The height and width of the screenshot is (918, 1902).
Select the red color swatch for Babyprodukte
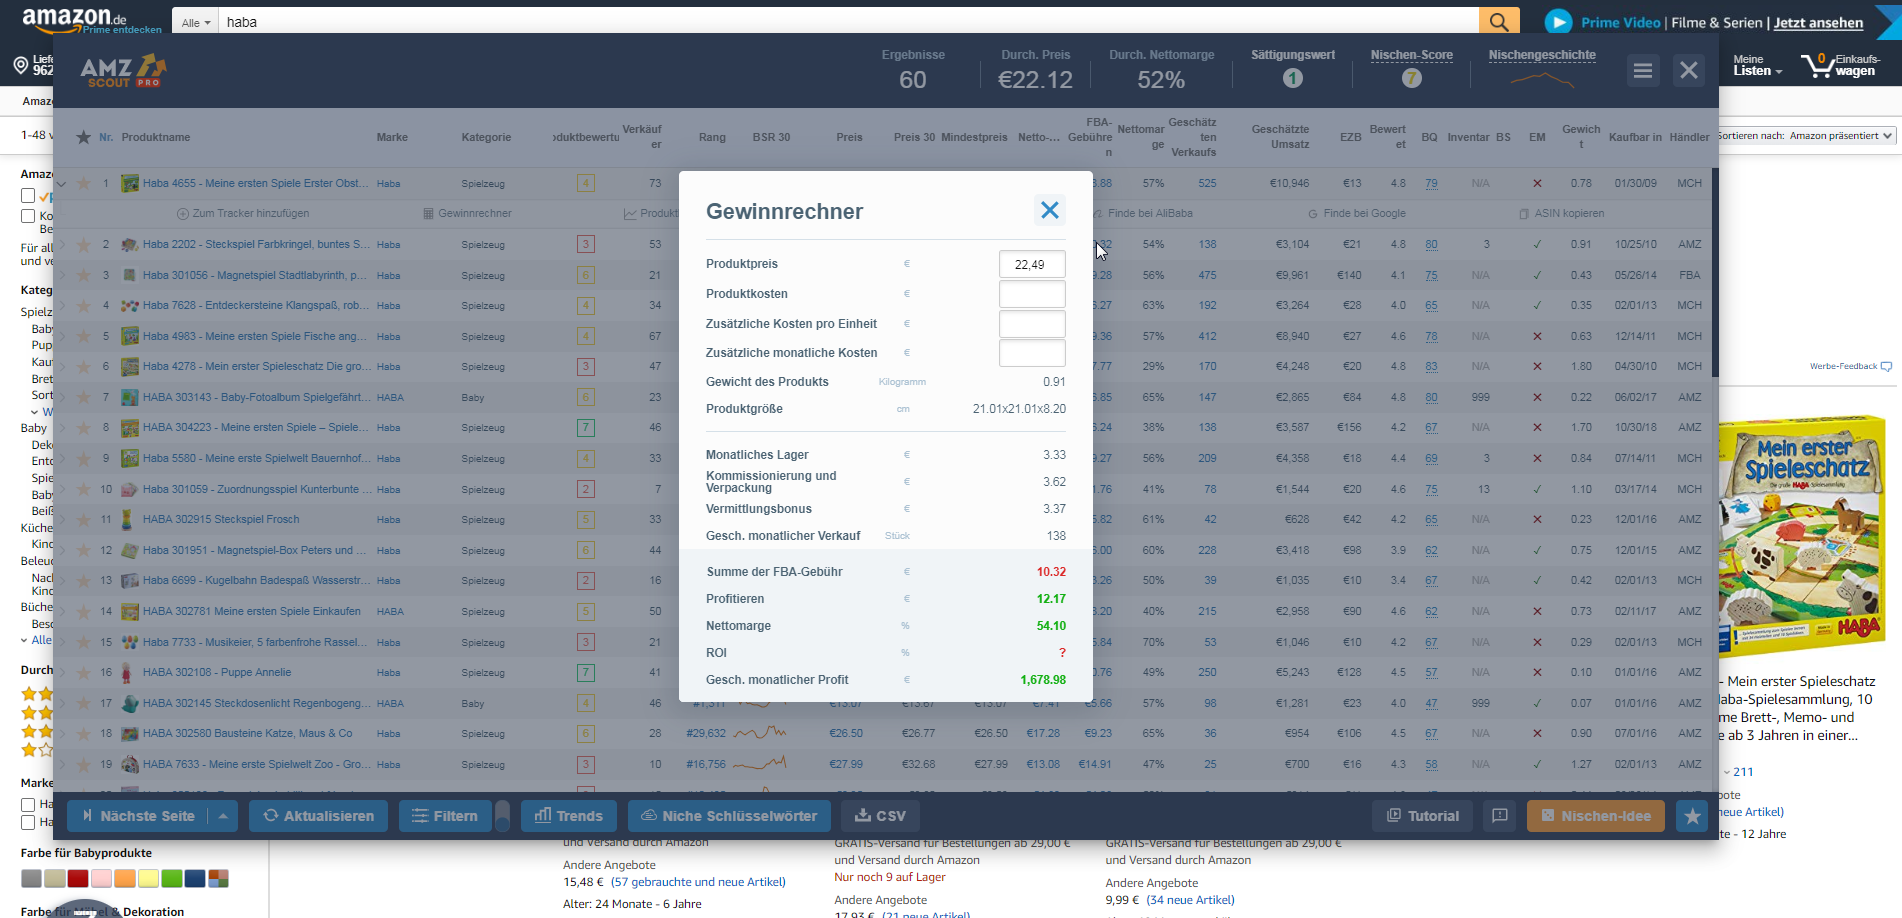pos(77,878)
